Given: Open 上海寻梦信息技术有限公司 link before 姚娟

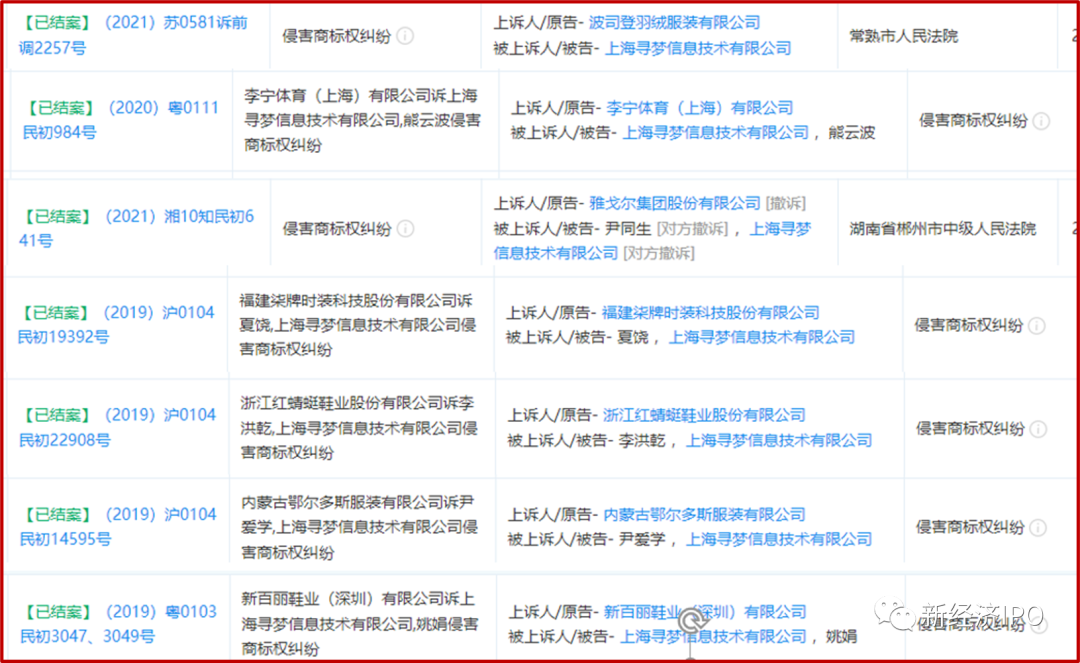Looking at the screenshot, I should tap(713, 637).
